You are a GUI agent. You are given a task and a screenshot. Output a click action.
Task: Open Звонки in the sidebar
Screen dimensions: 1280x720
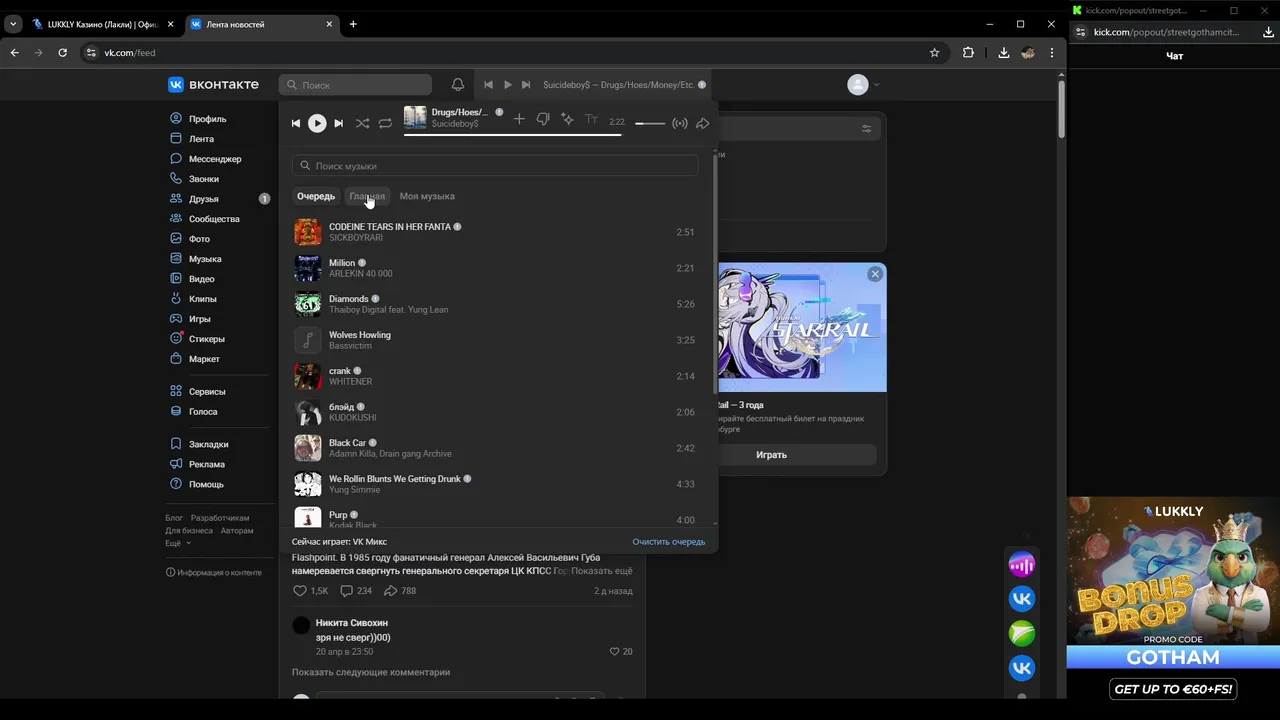point(204,179)
